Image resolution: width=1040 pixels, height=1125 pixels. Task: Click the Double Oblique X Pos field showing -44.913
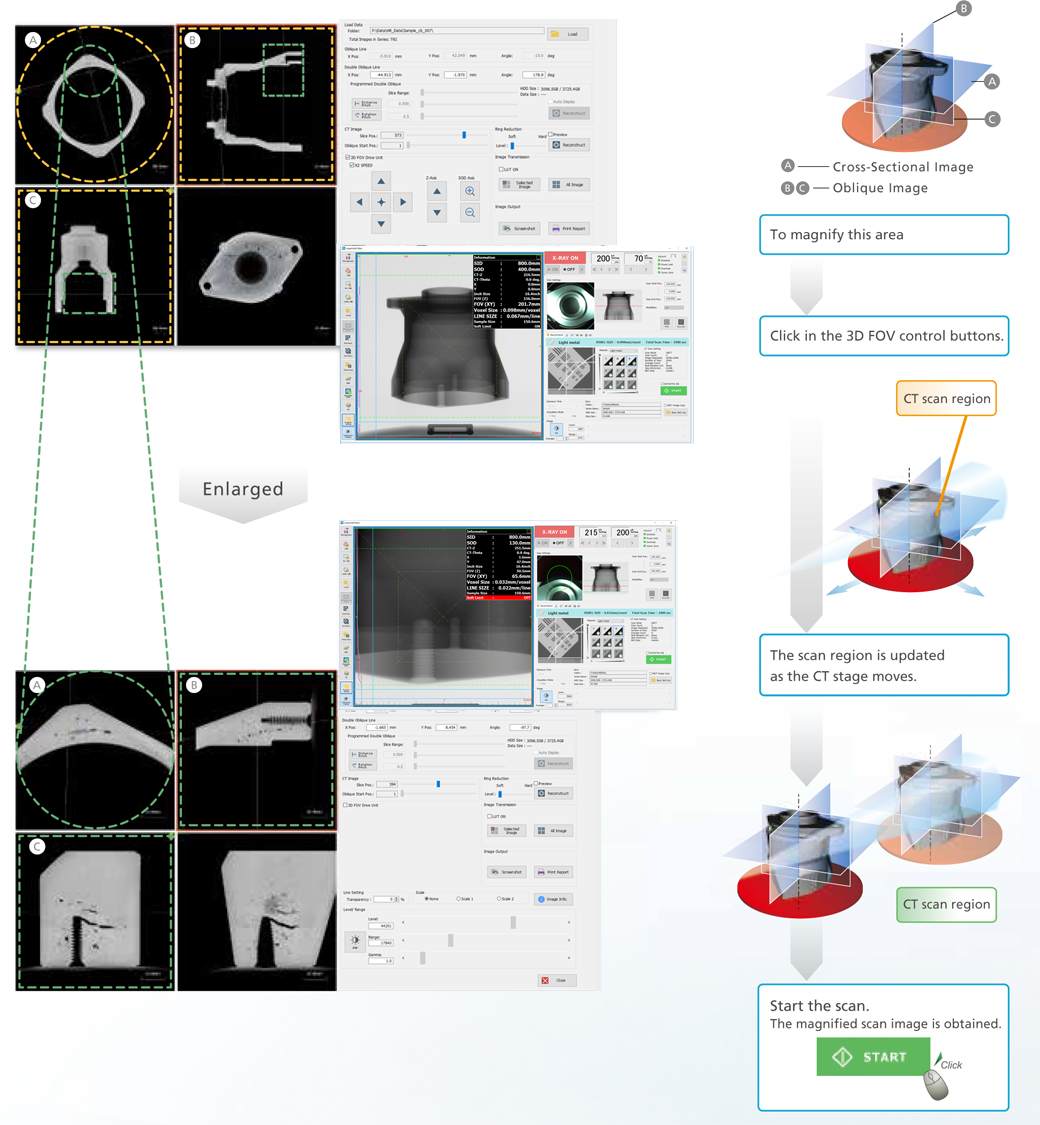pos(382,75)
